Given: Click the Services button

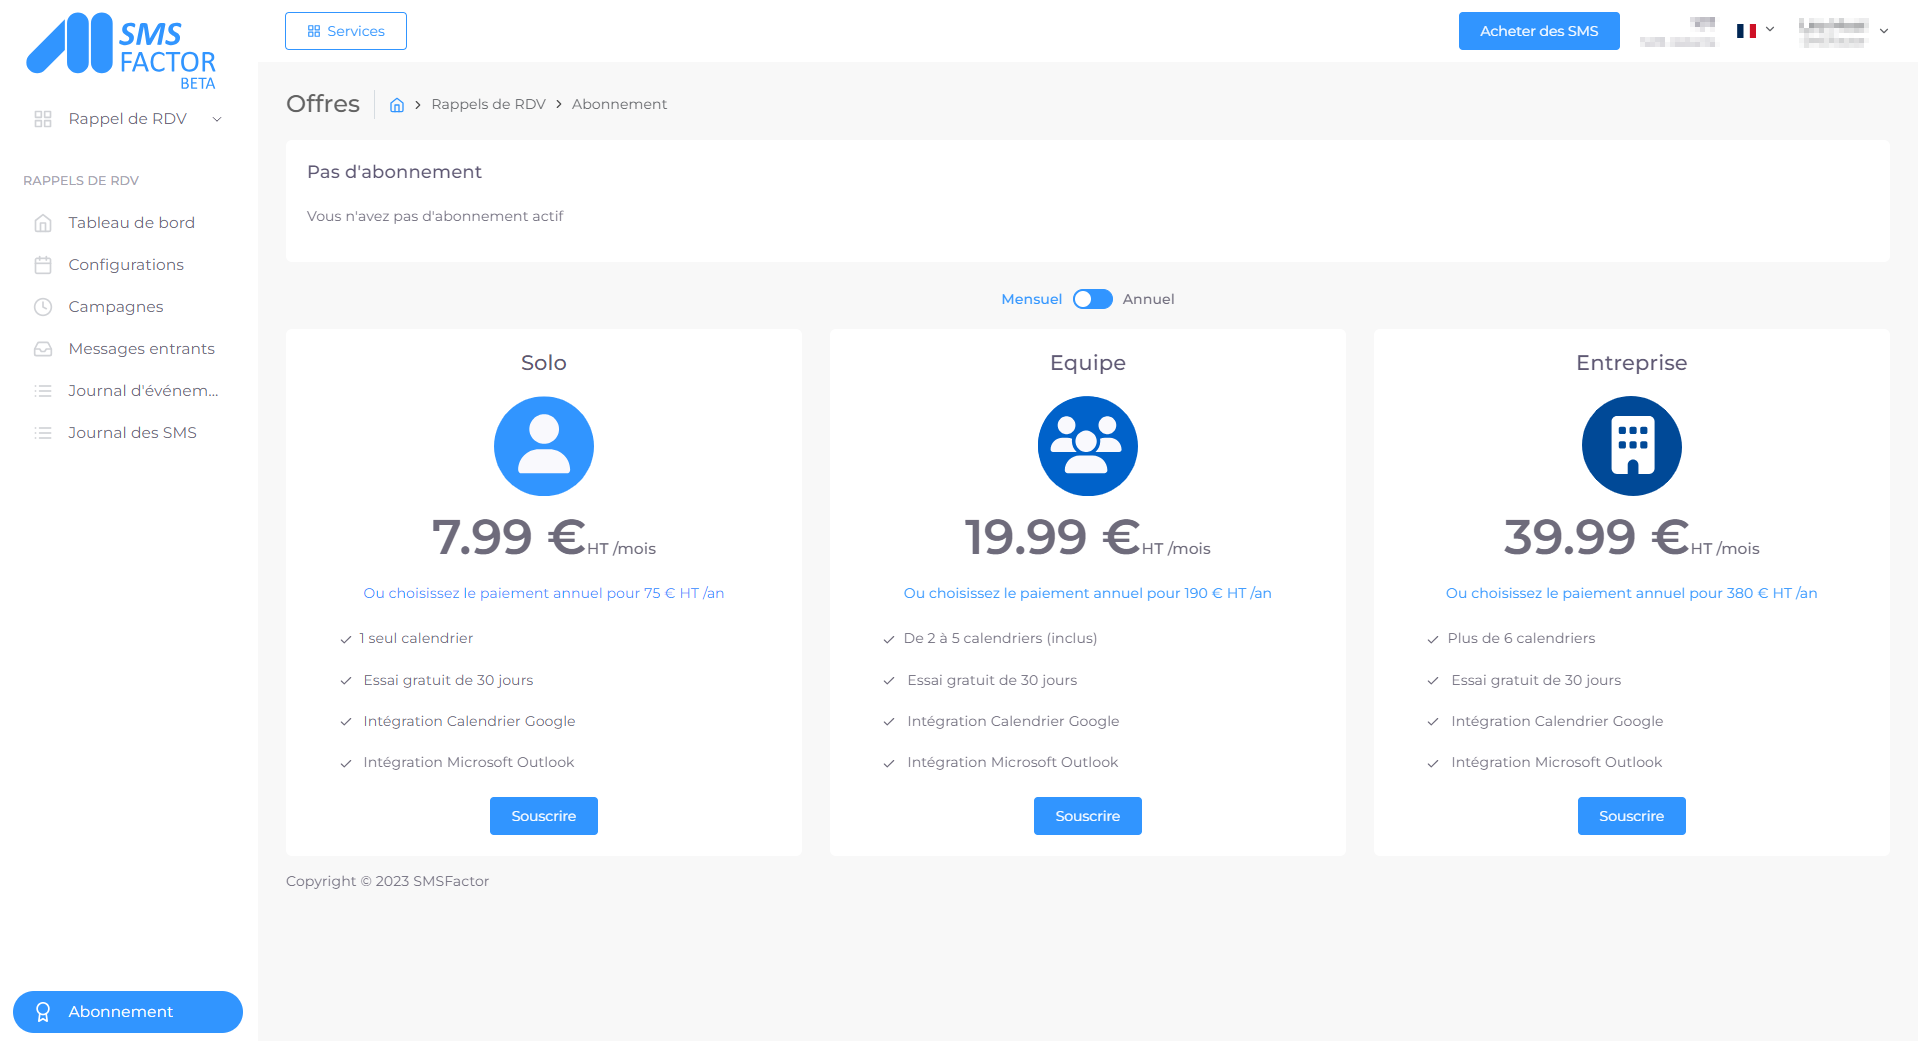Looking at the screenshot, I should 345,31.
